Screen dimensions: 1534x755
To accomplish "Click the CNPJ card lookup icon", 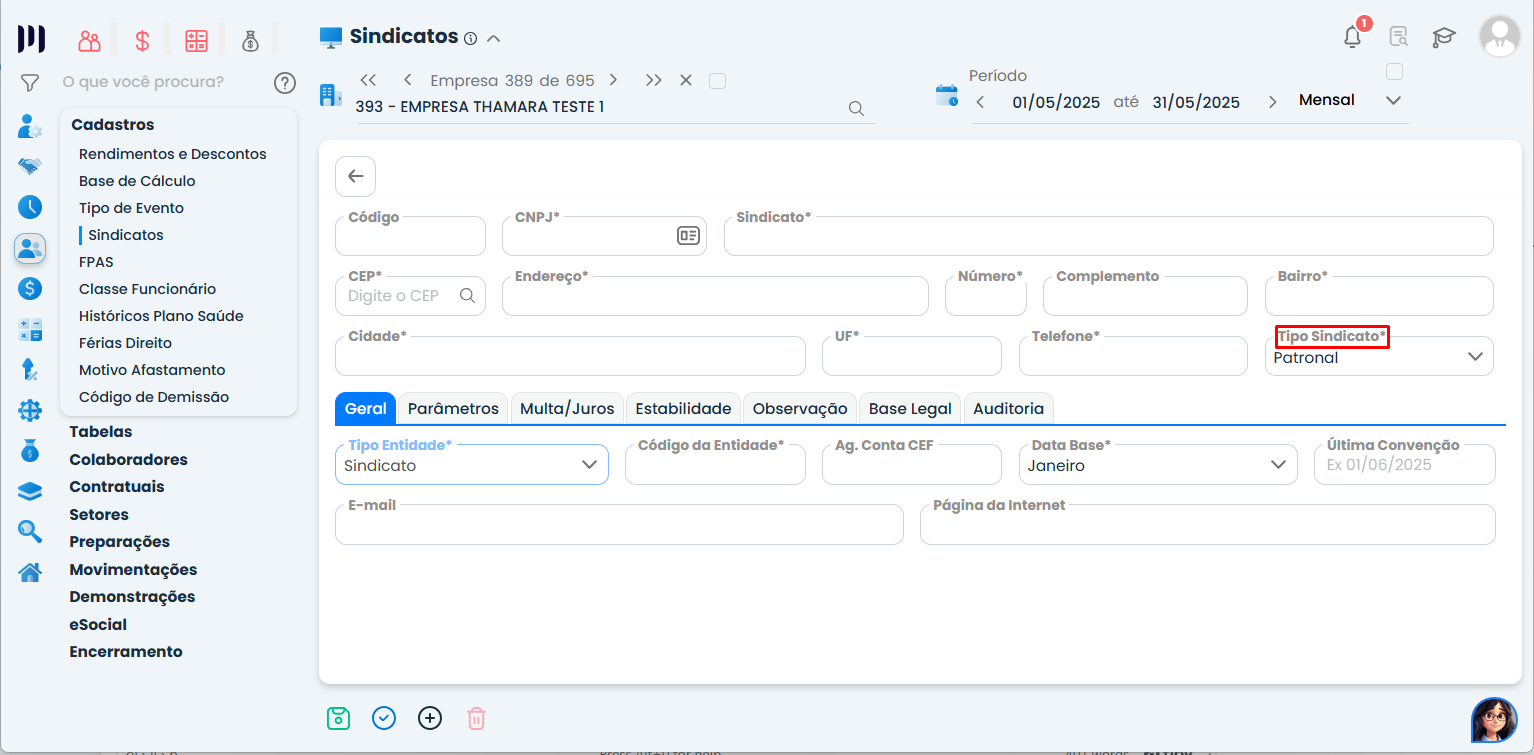I will coord(688,236).
